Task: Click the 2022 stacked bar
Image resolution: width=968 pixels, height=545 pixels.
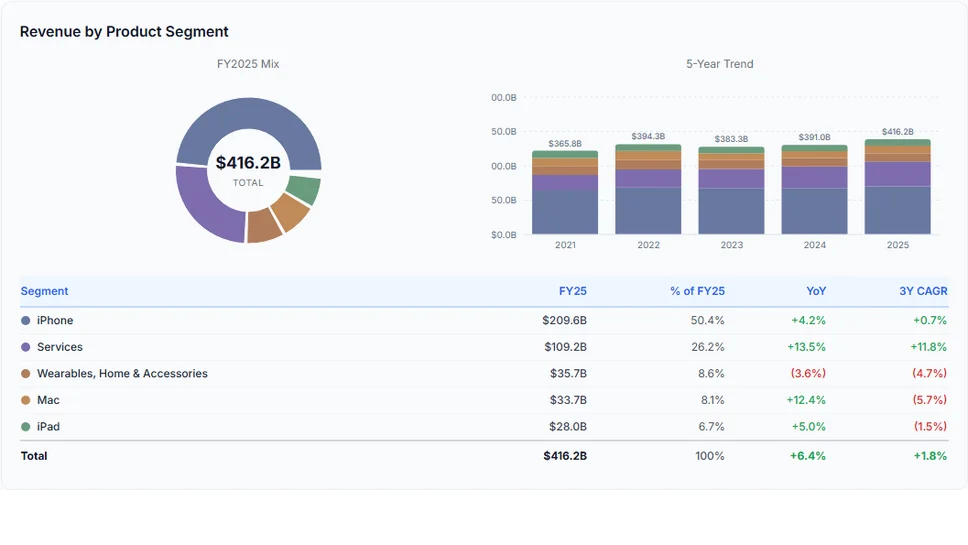Action: click(x=648, y=189)
